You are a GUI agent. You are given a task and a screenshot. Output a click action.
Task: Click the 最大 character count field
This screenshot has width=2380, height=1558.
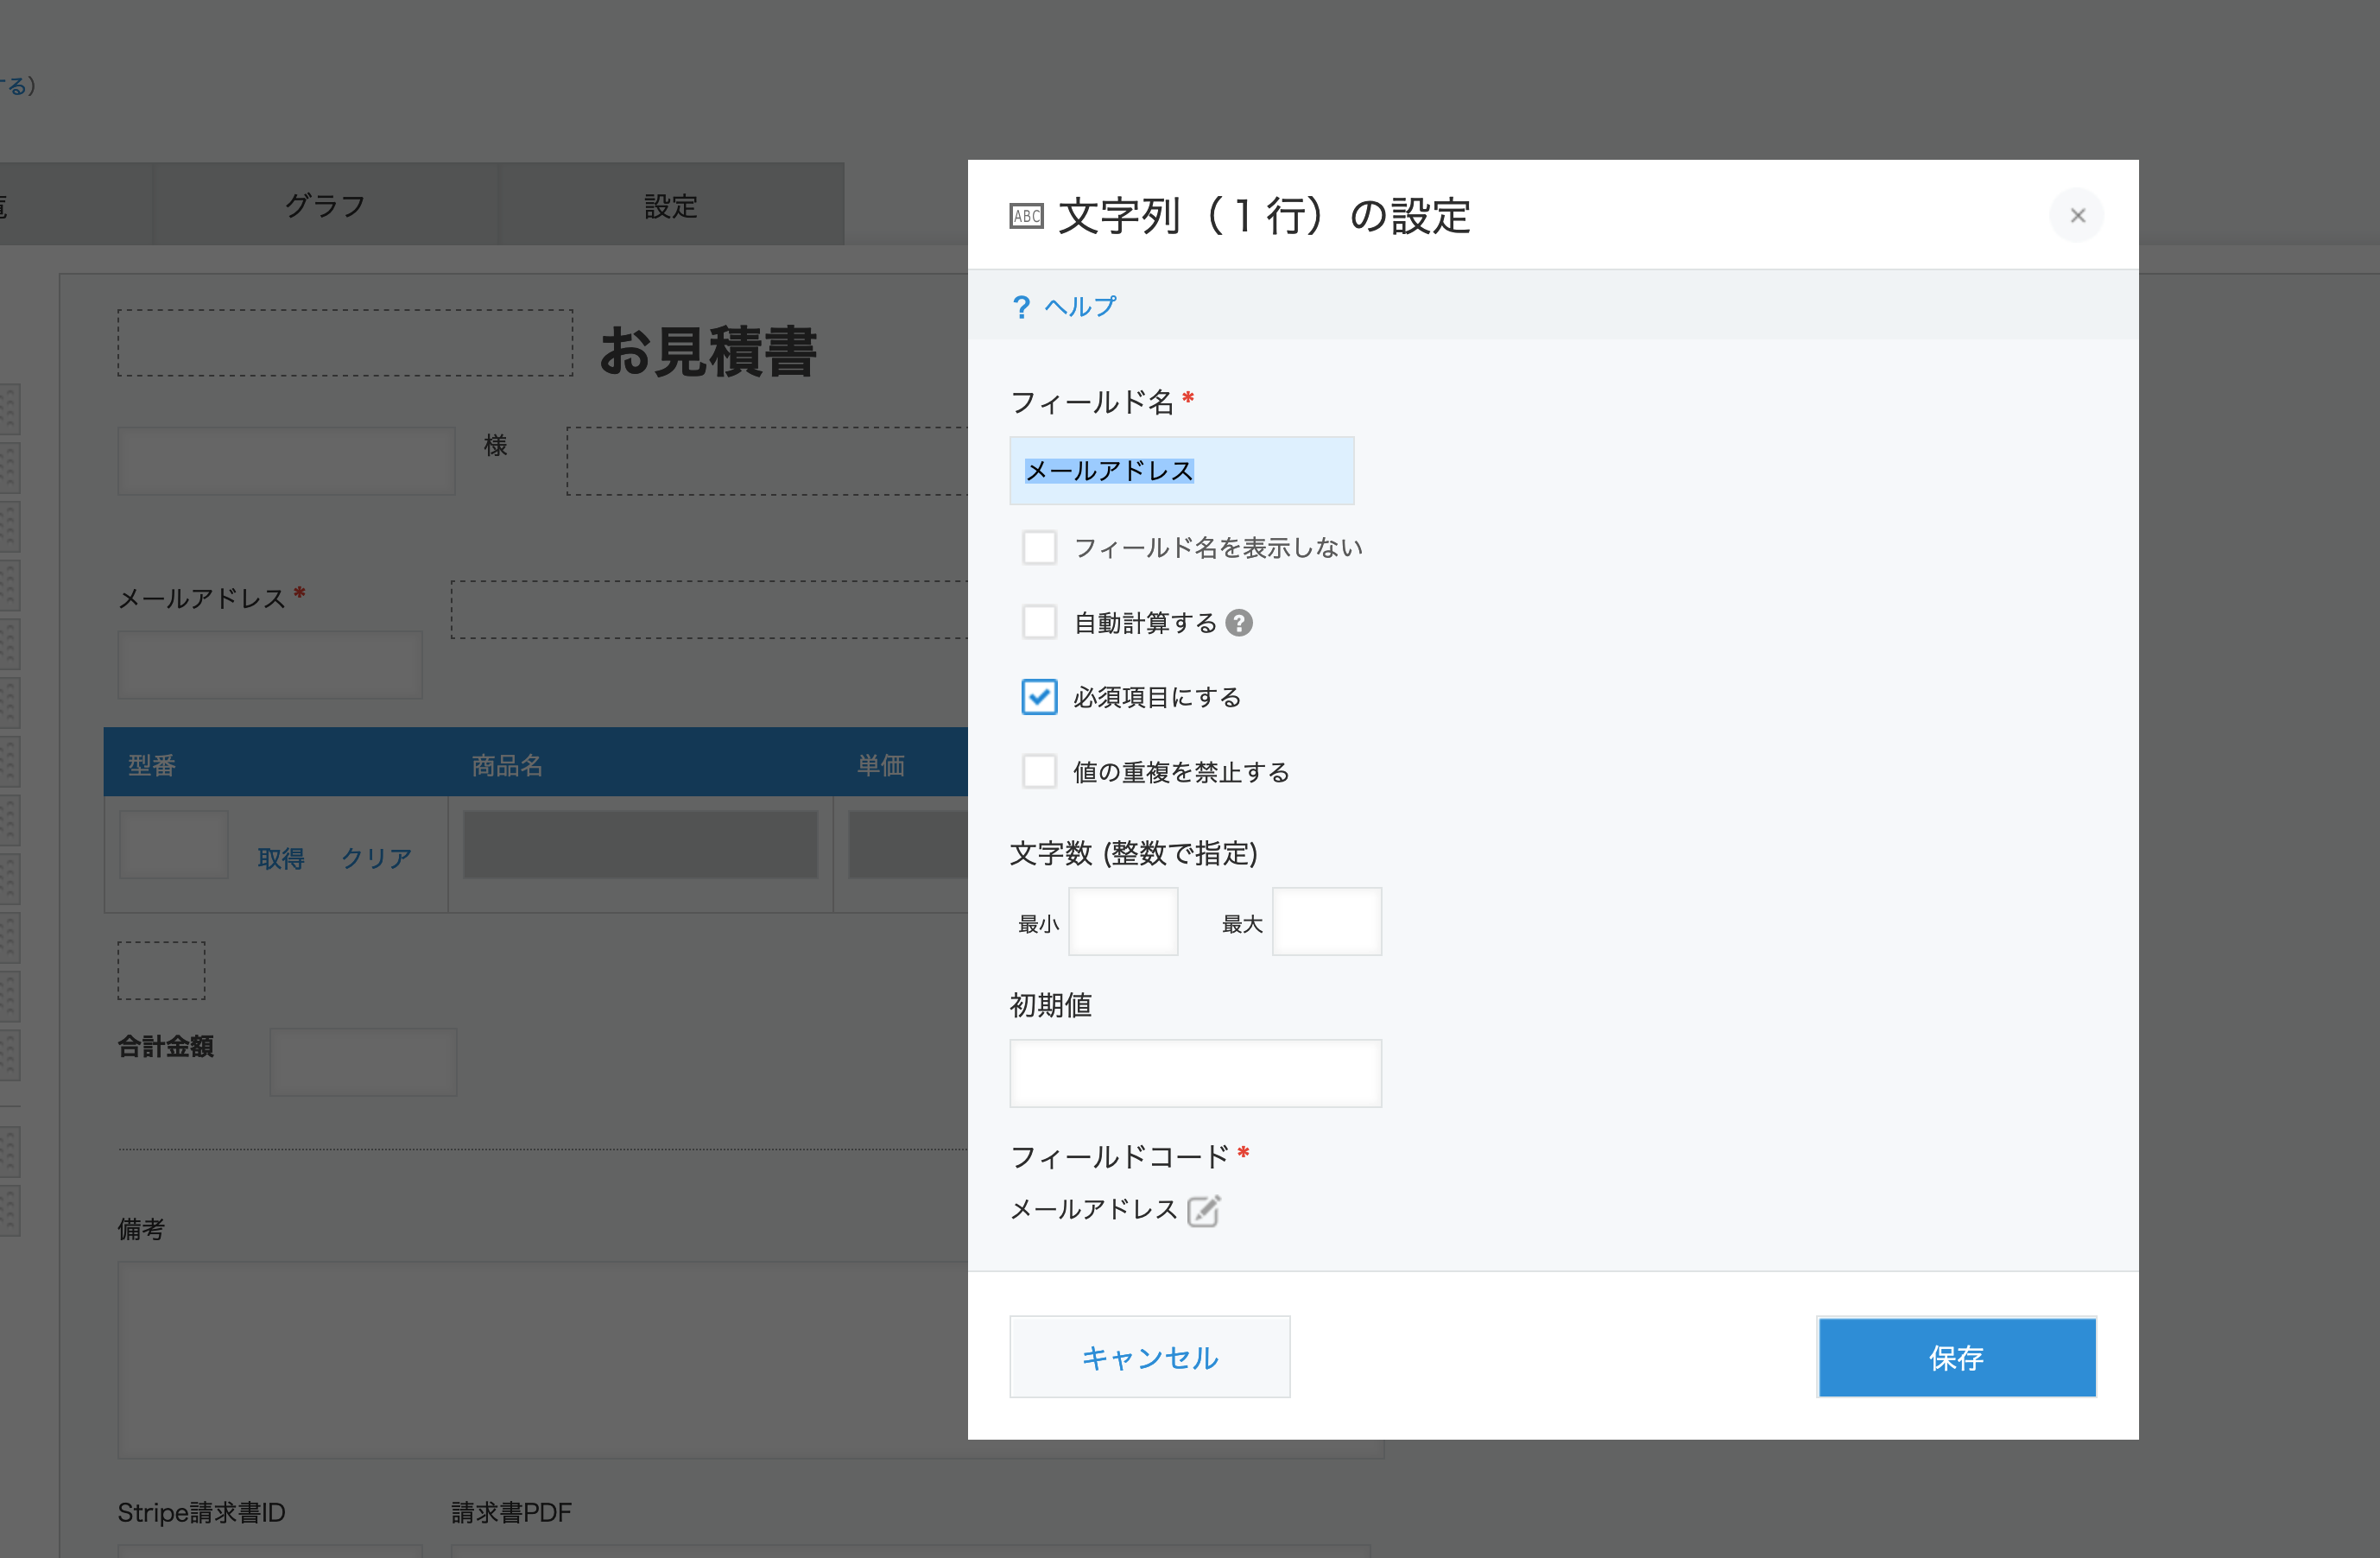[x=1326, y=922]
